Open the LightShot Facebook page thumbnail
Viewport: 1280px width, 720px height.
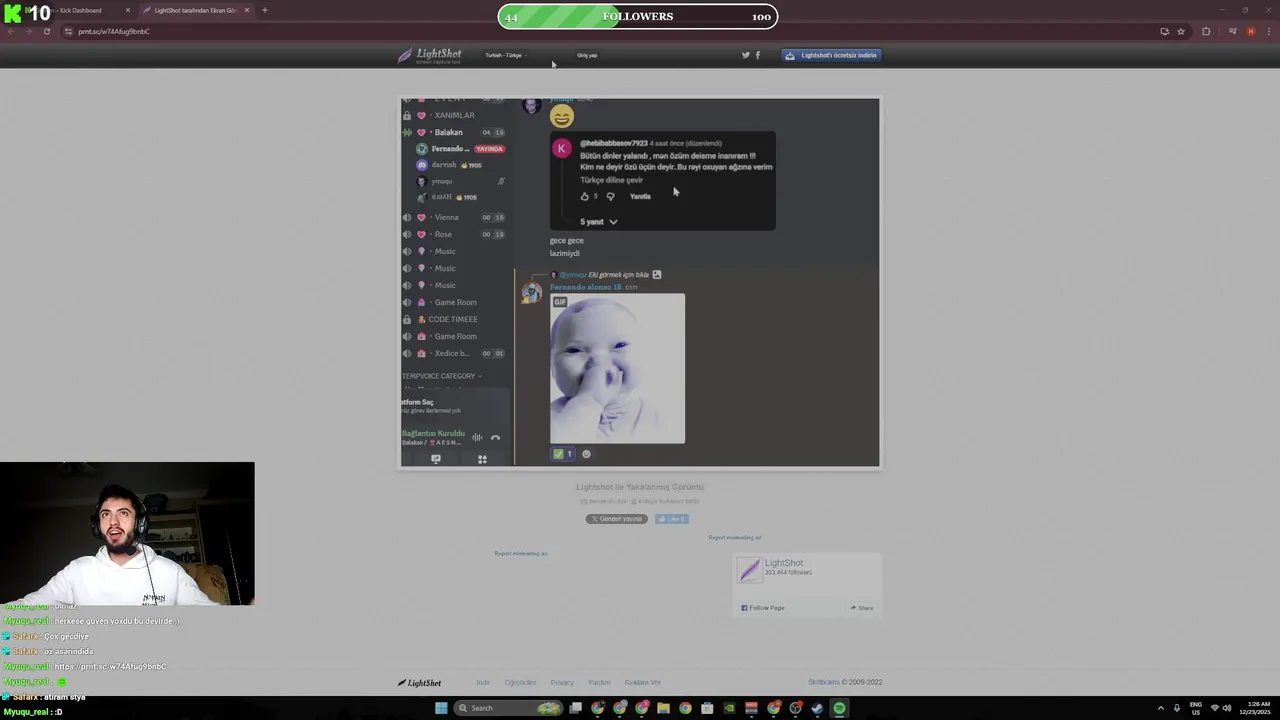(x=749, y=571)
